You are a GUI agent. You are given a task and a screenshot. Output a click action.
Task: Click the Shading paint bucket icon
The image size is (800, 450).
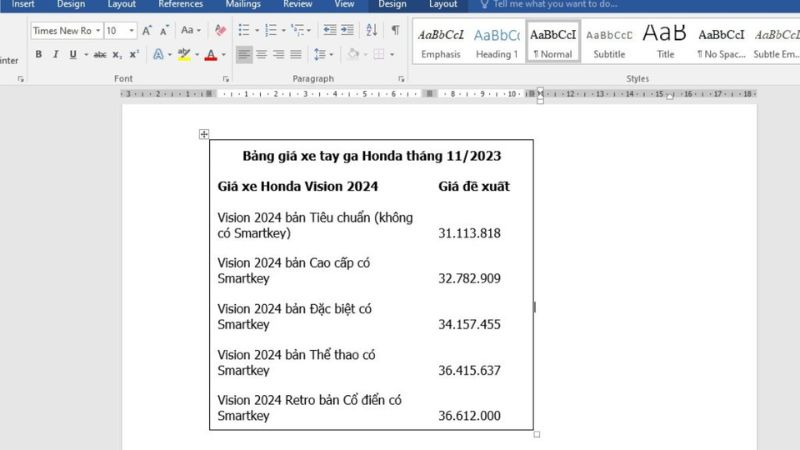pos(353,54)
